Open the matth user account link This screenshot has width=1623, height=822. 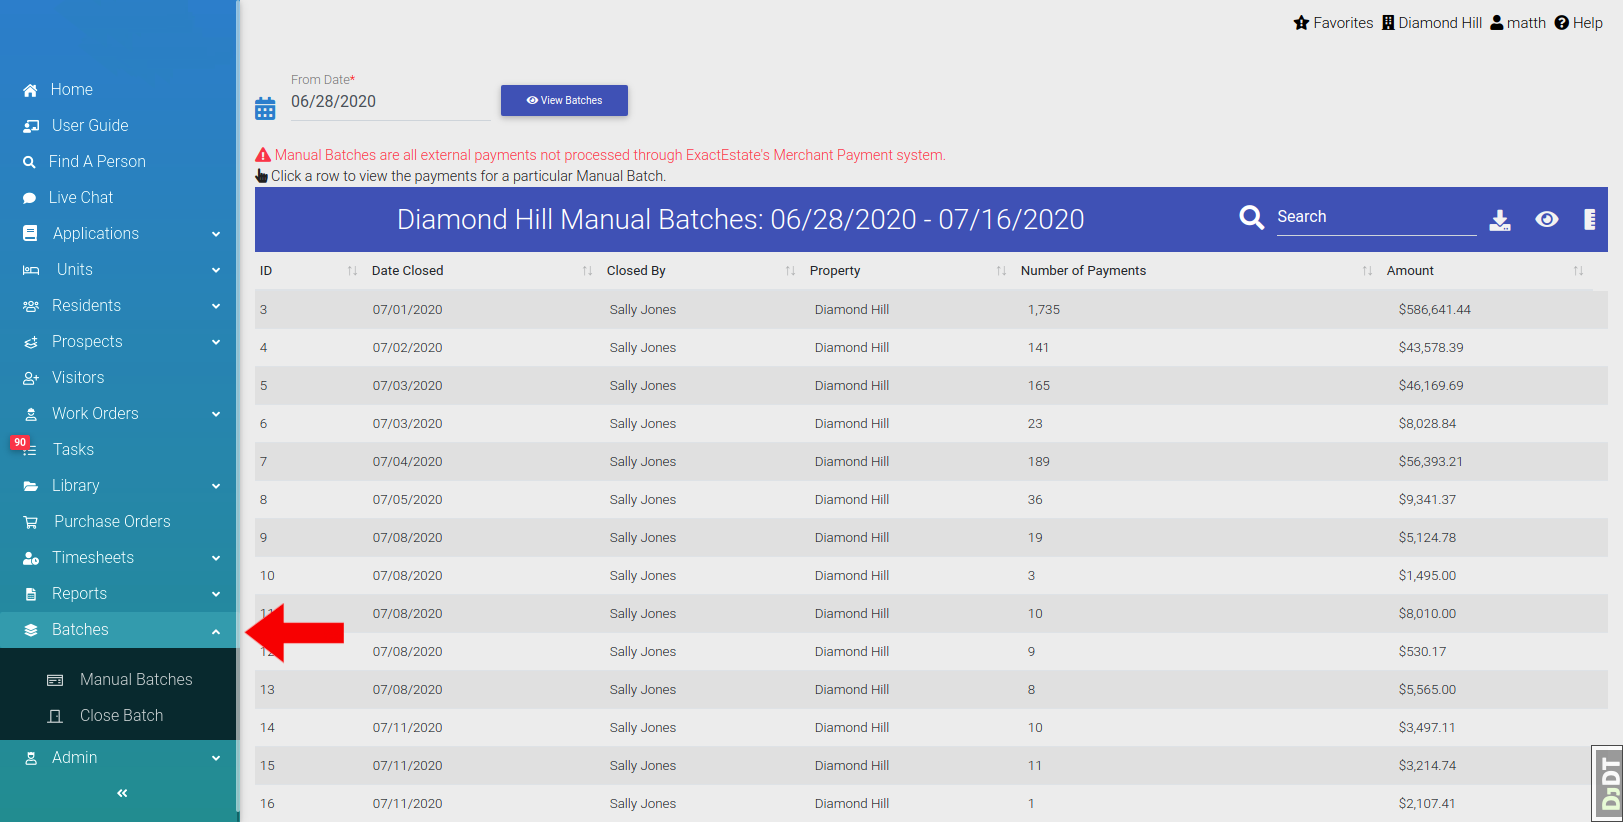click(1518, 23)
